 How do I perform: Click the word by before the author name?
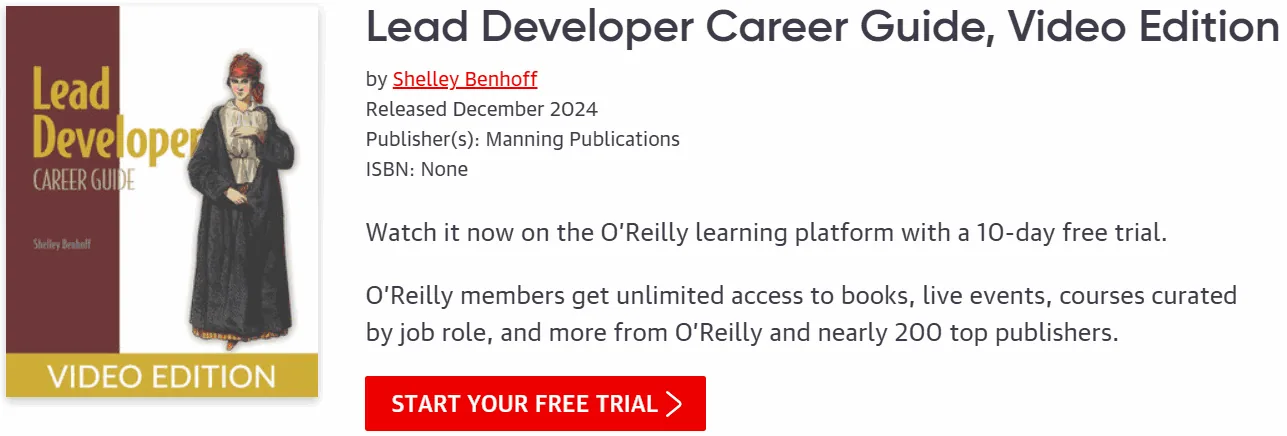click(377, 79)
